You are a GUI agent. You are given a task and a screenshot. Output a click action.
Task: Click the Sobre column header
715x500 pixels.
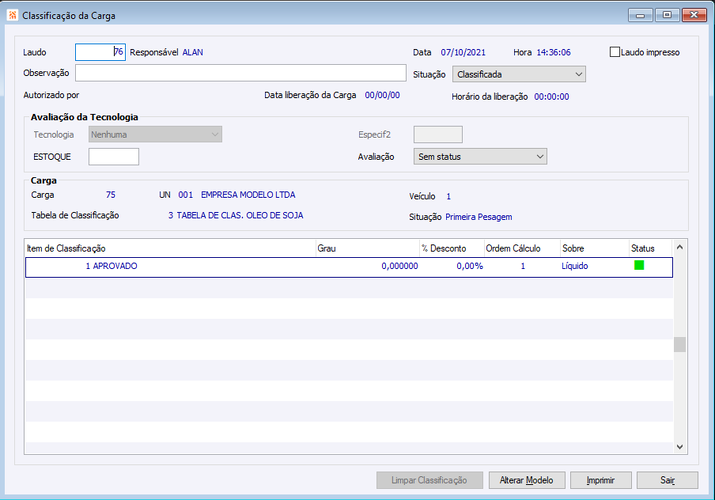(x=595, y=248)
